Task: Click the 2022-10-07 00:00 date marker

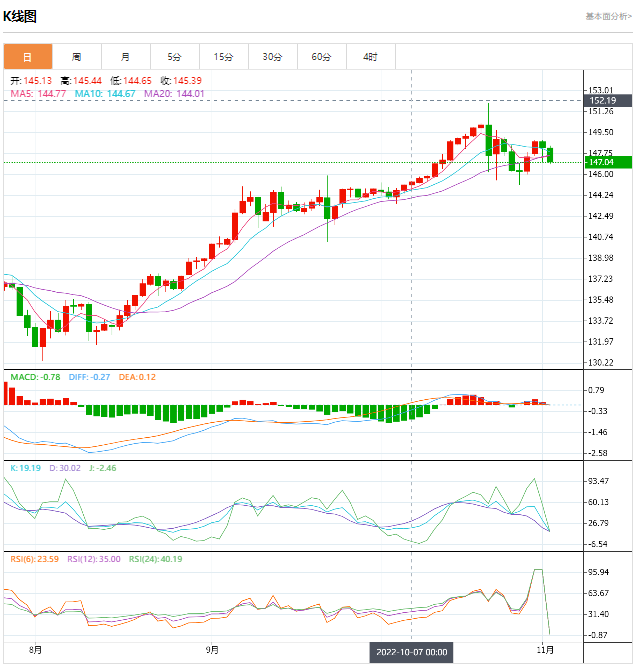Action: click(x=412, y=652)
